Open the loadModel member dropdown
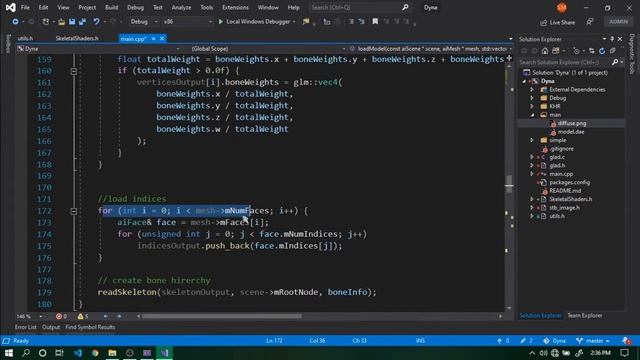Viewport: 640px width, 360px height. [x=431, y=49]
